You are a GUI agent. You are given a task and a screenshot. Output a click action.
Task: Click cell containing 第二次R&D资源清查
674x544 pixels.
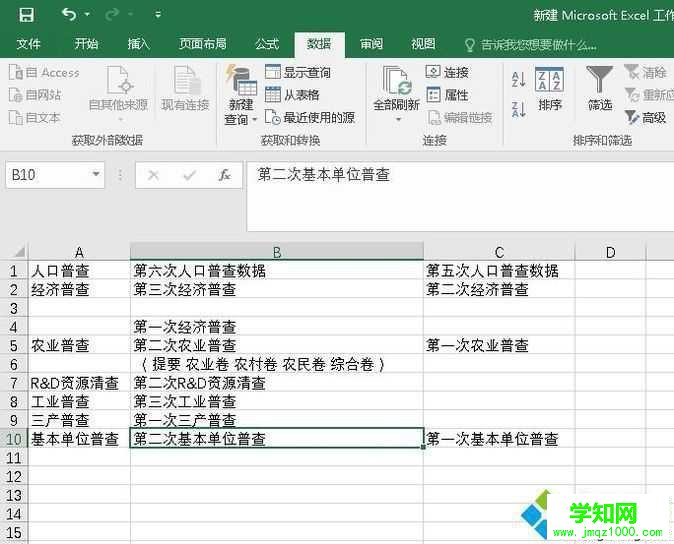[x=277, y=382]
